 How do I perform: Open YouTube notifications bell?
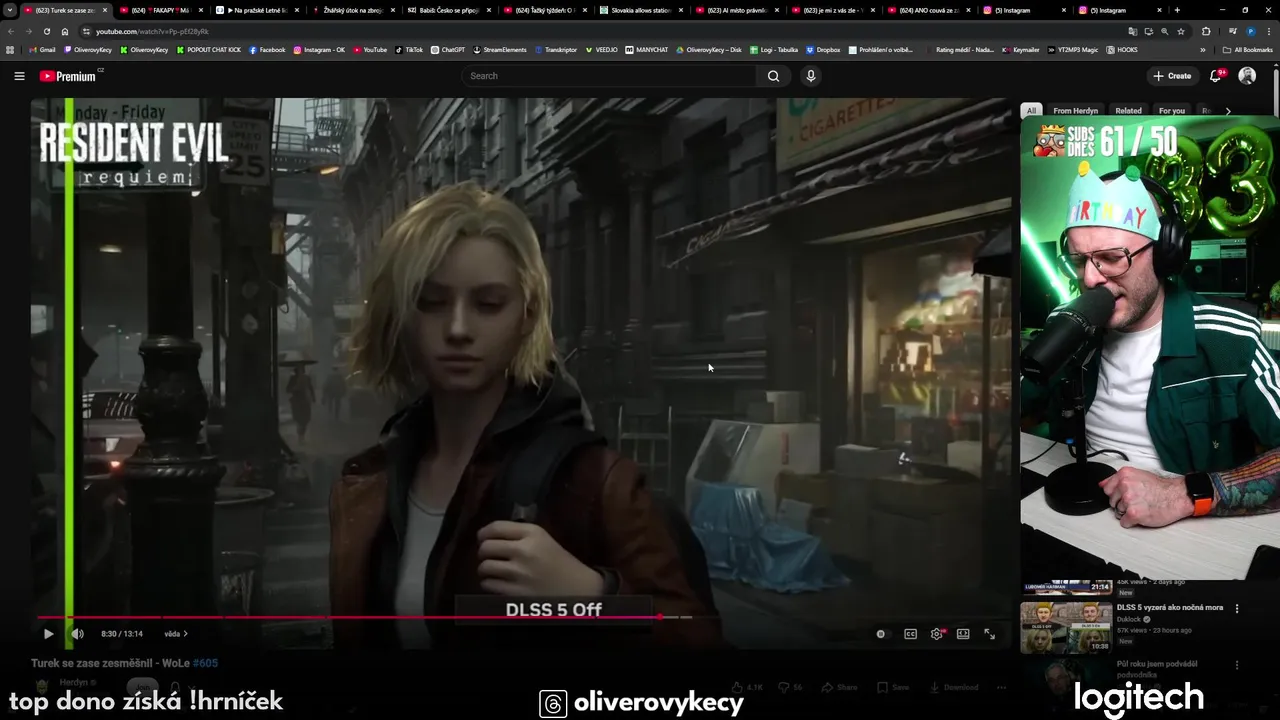(x=1216, y=76)
